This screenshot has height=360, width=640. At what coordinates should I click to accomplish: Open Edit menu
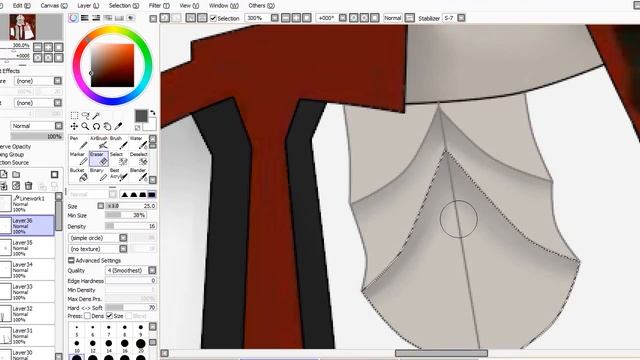(21, 6)
